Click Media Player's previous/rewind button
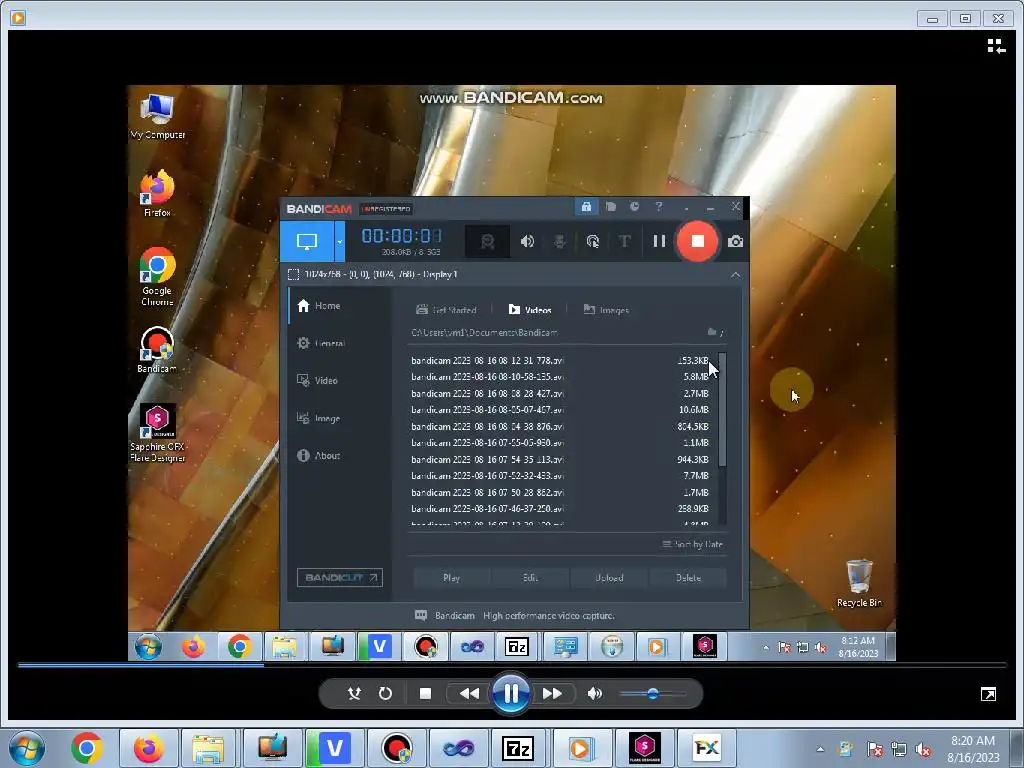Screen dimensions: 1024x768 click(469, 694)
